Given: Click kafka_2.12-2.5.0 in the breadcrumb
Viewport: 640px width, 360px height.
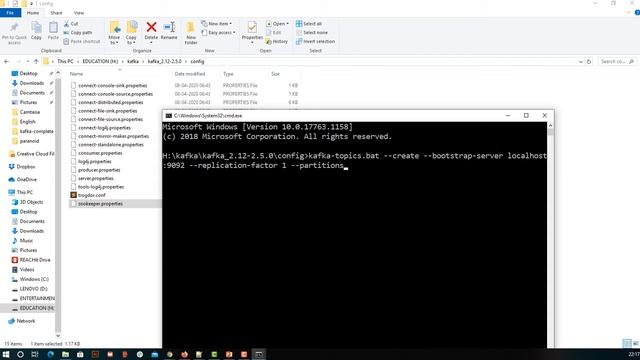Looking at the screenshot, I should click(x=164, y=62).
